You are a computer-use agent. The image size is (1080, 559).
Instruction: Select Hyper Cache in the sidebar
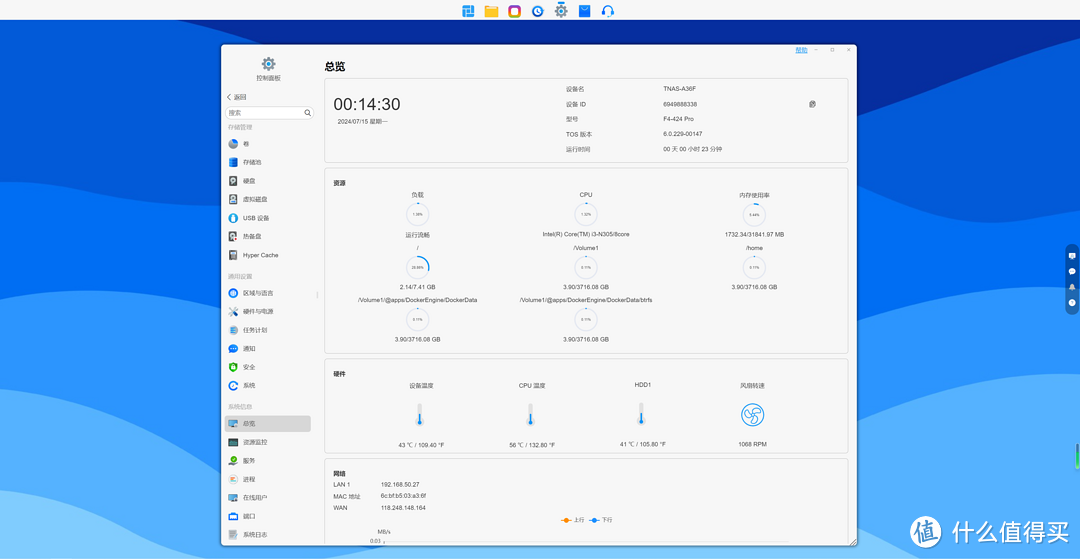(260, 255)
